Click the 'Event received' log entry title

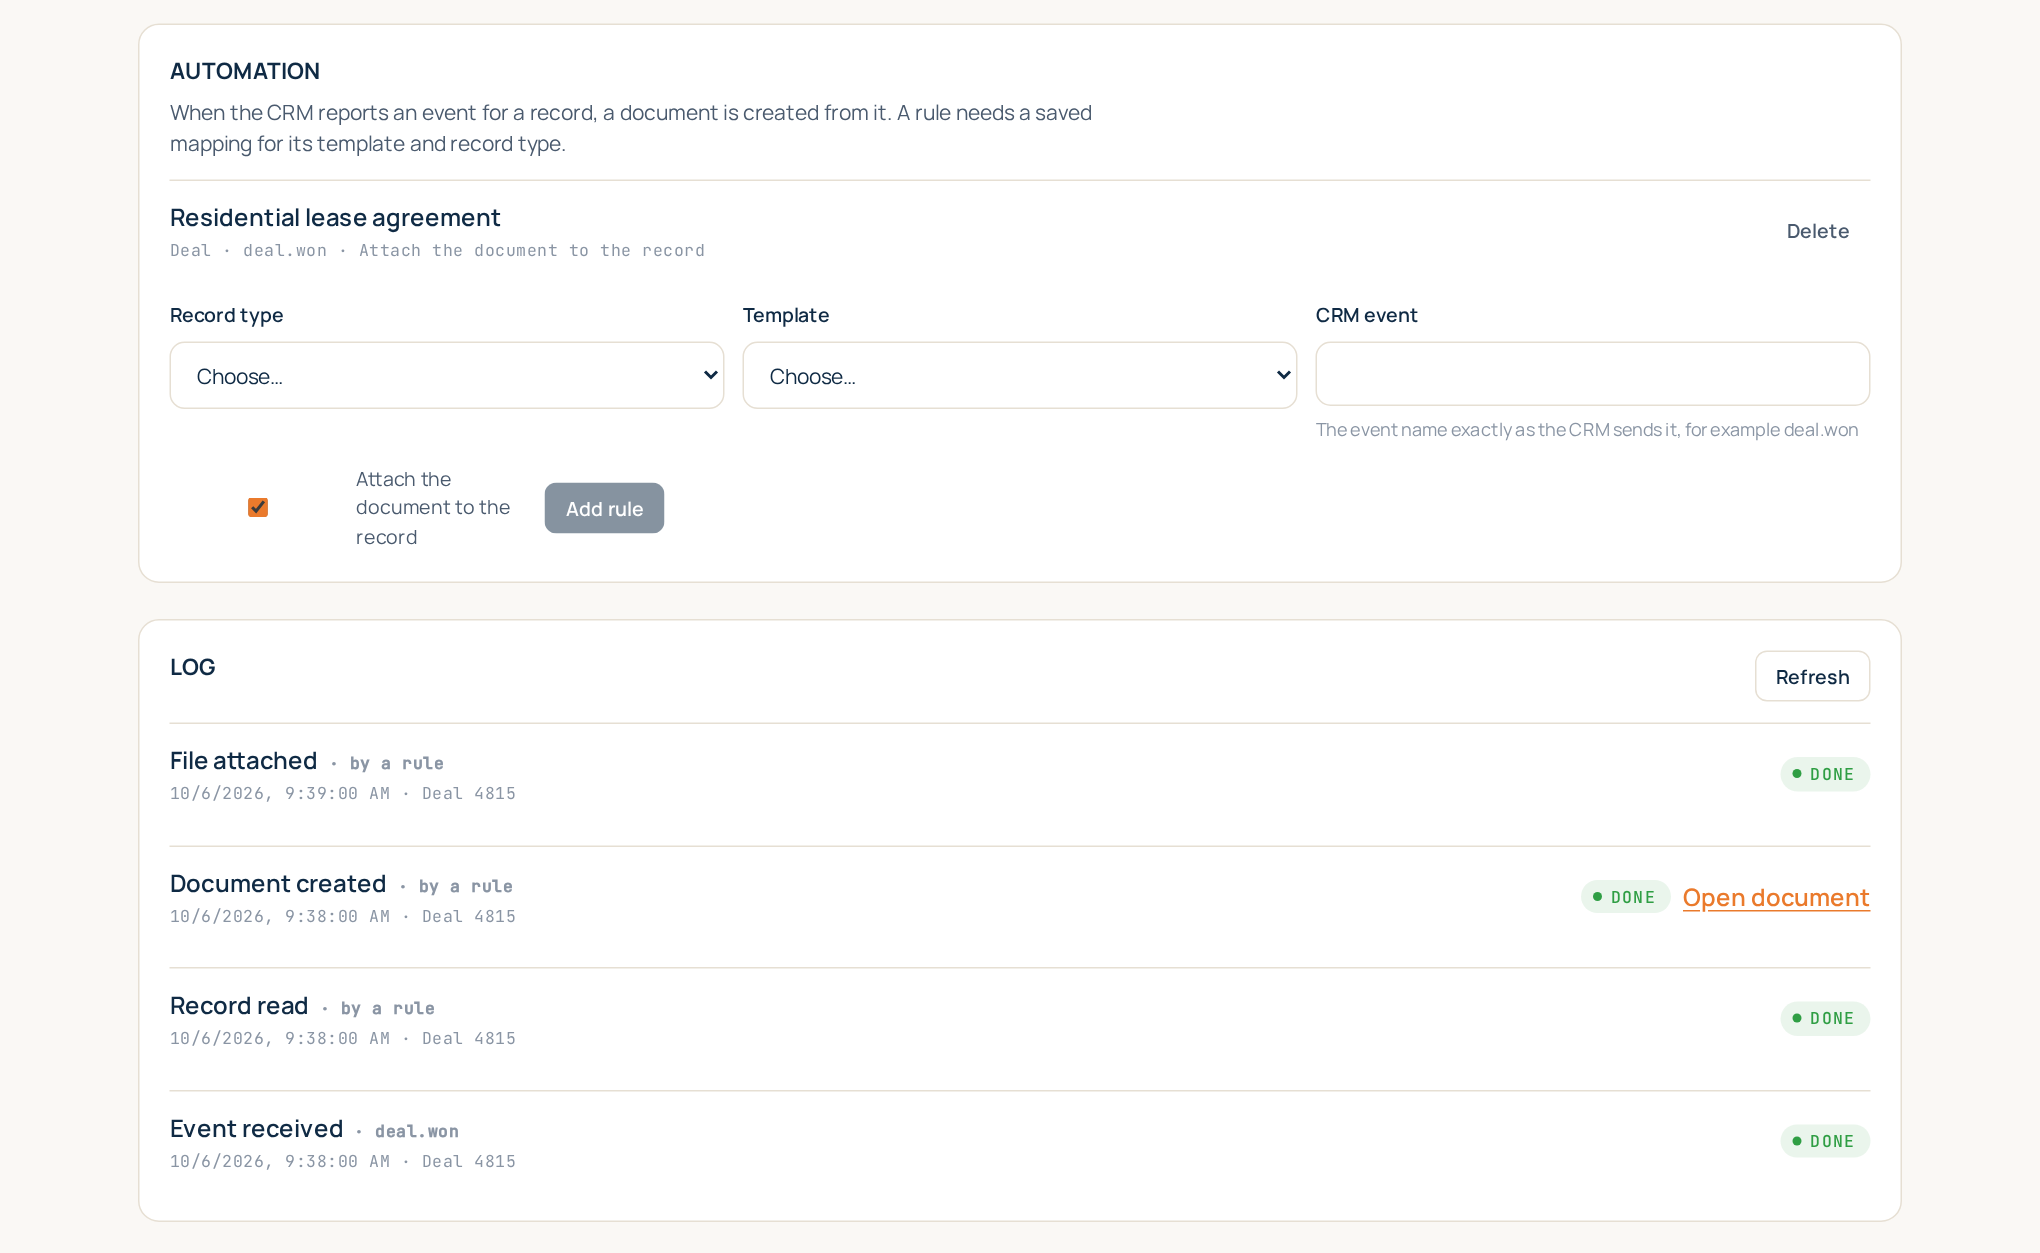(x=256, y=1129)
